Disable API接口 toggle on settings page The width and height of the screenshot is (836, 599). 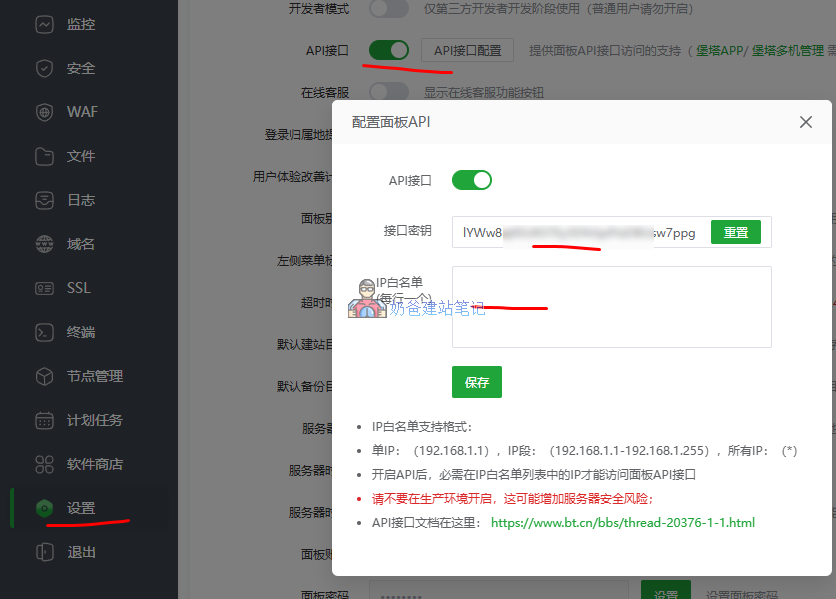(x=389, y=50)
